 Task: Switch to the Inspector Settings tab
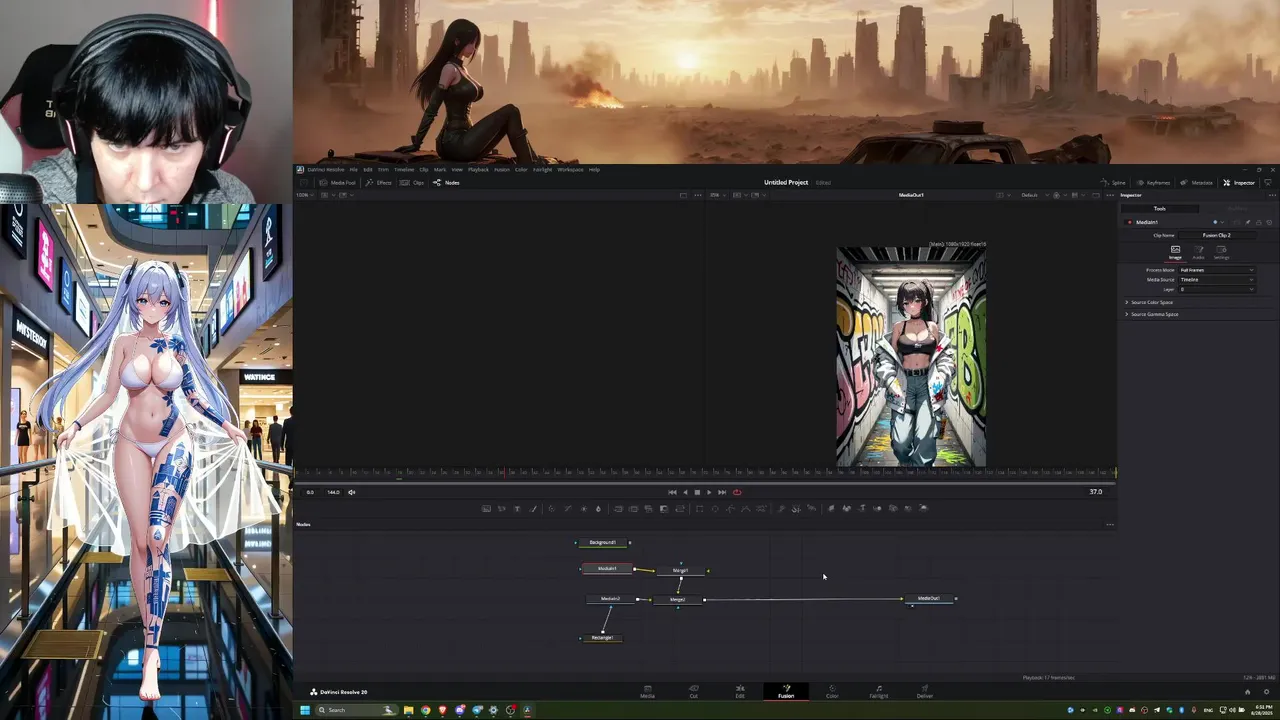(1221, 252)
